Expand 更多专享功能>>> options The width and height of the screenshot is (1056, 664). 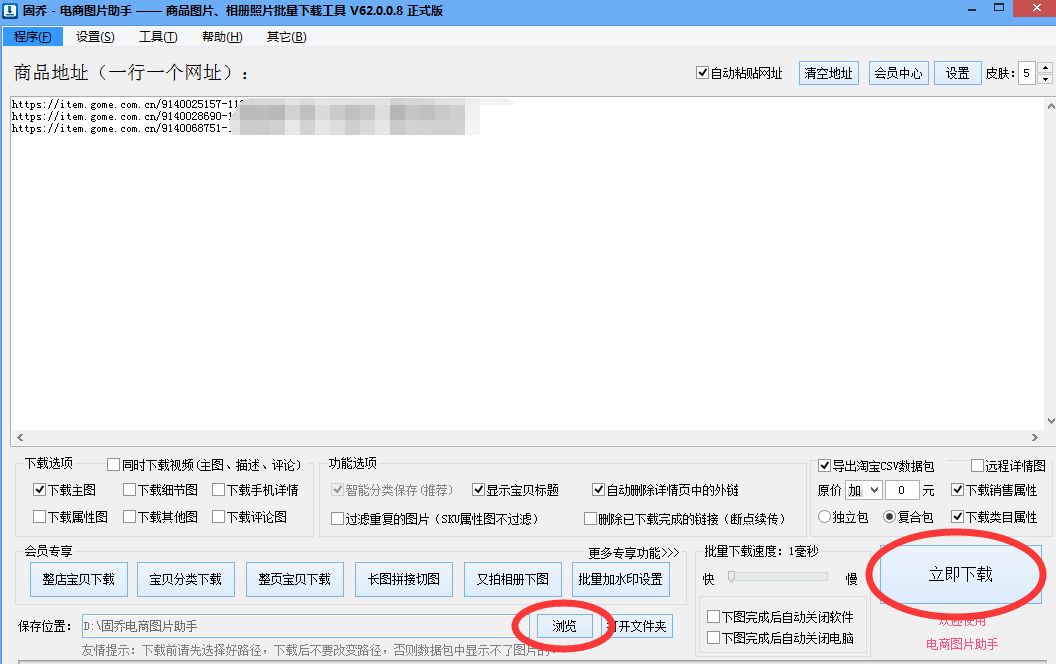pyautogui.click(x=633, y=552)
